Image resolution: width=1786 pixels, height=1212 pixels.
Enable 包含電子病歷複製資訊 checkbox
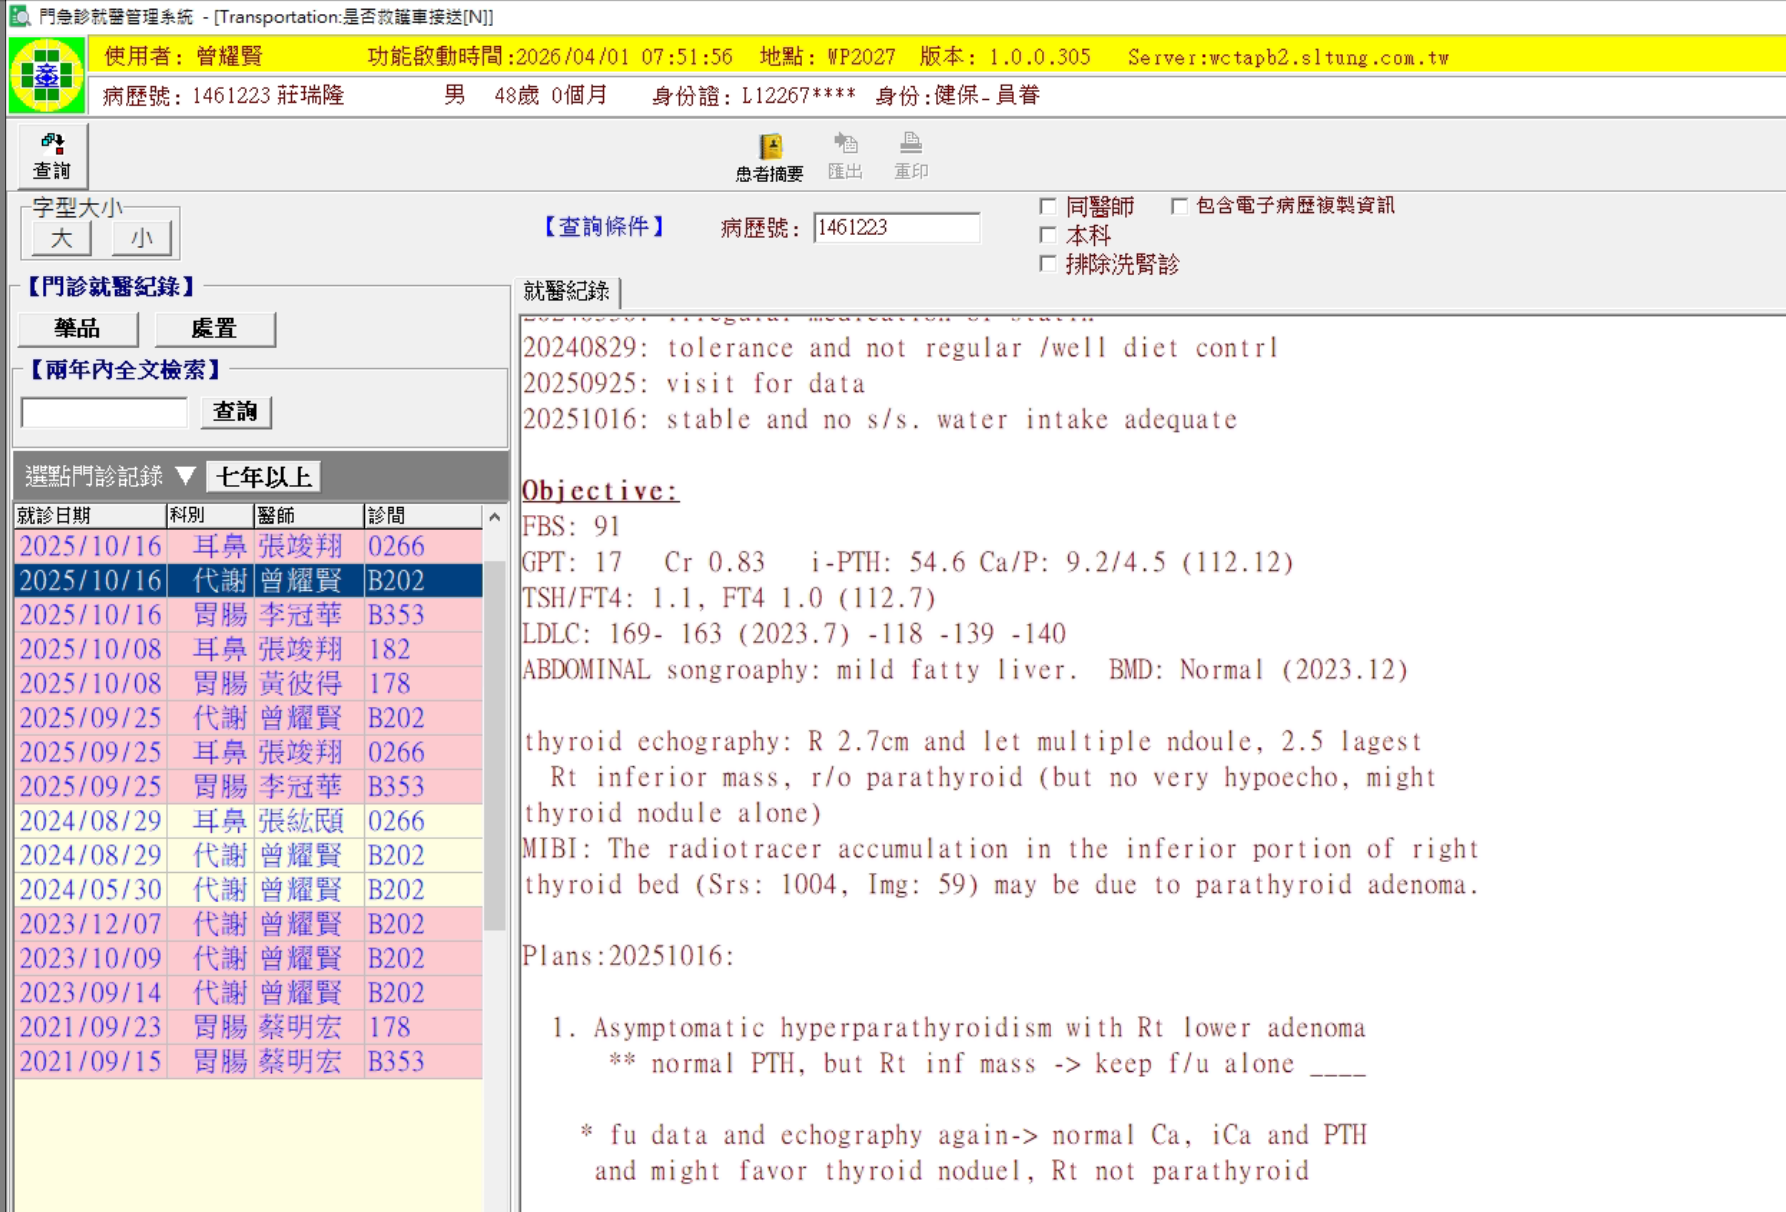click(x=1179, y=206)
